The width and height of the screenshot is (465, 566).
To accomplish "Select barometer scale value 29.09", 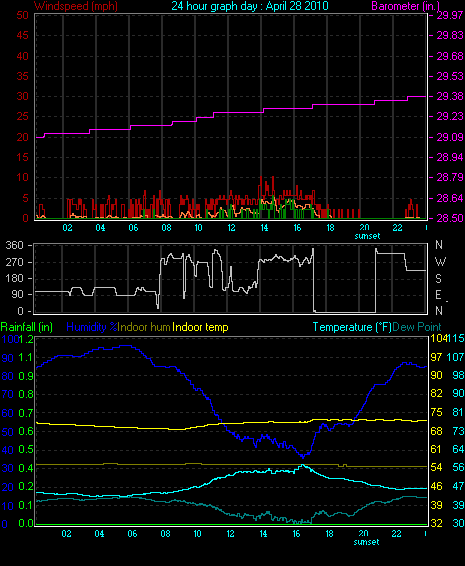I will pos(450,137).
